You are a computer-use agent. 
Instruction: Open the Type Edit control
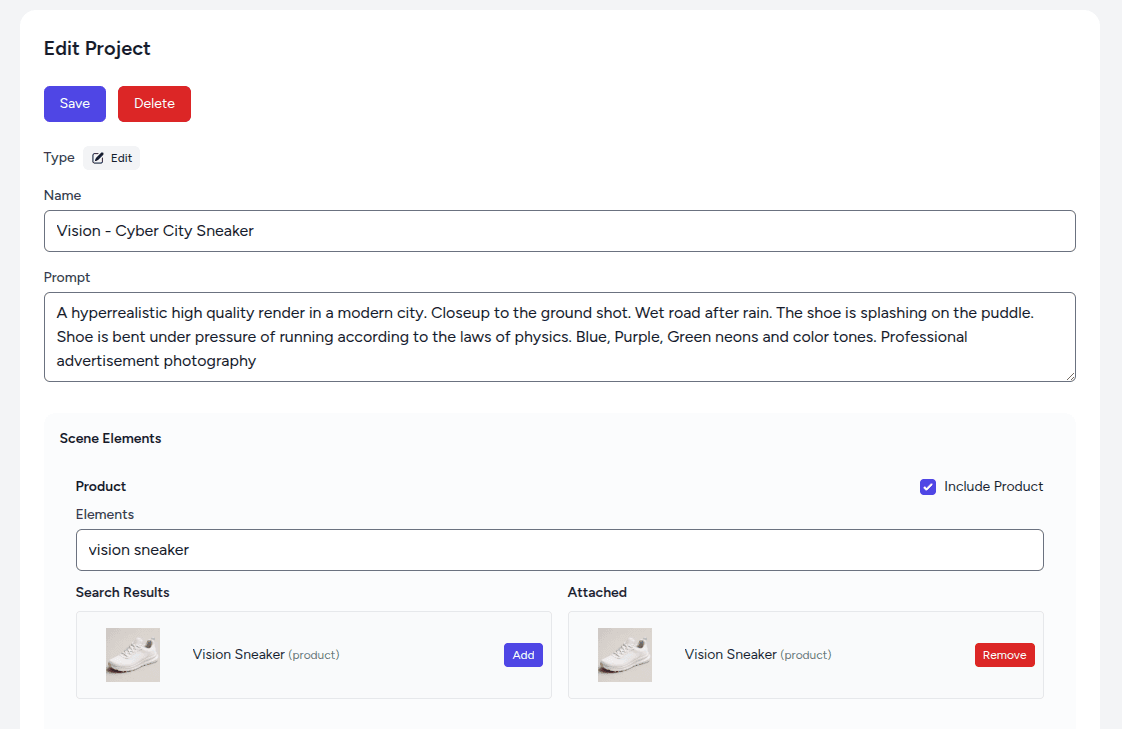pyautogui.click(x=111, y=157)
